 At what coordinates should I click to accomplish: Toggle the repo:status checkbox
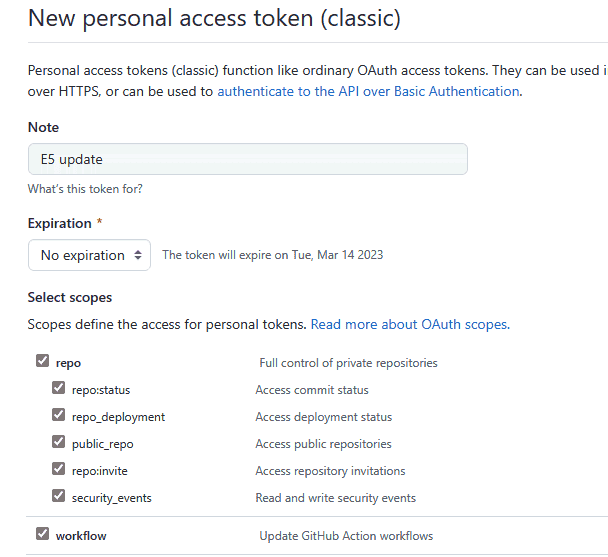click(x=58, y=389)
